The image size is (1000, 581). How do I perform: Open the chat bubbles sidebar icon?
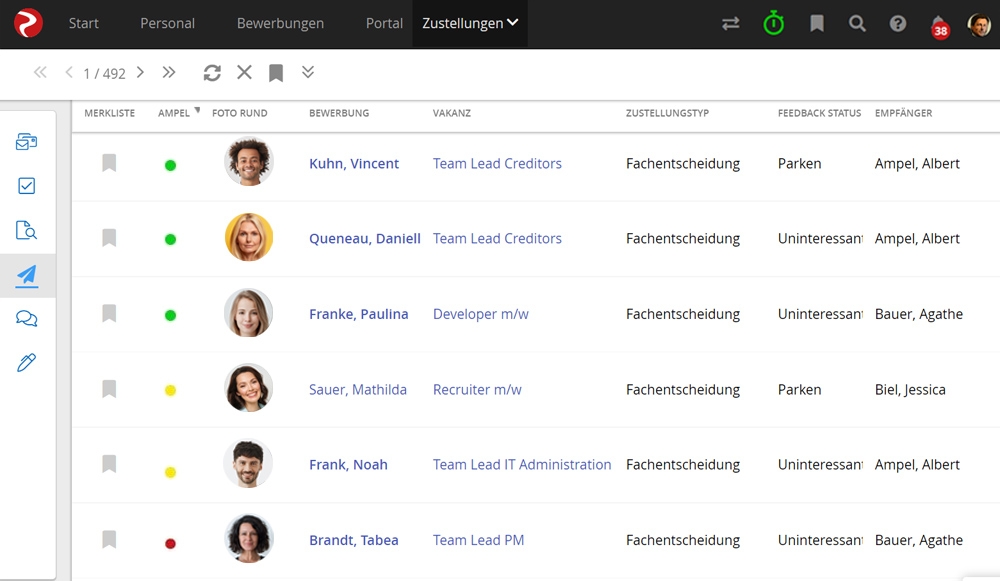[x=27, y=319]
